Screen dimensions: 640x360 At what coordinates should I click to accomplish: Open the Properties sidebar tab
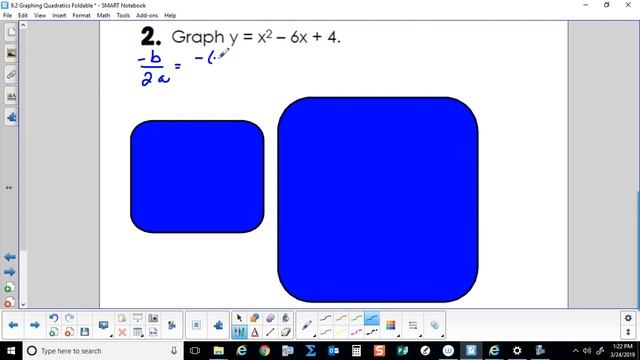(11, 96)
